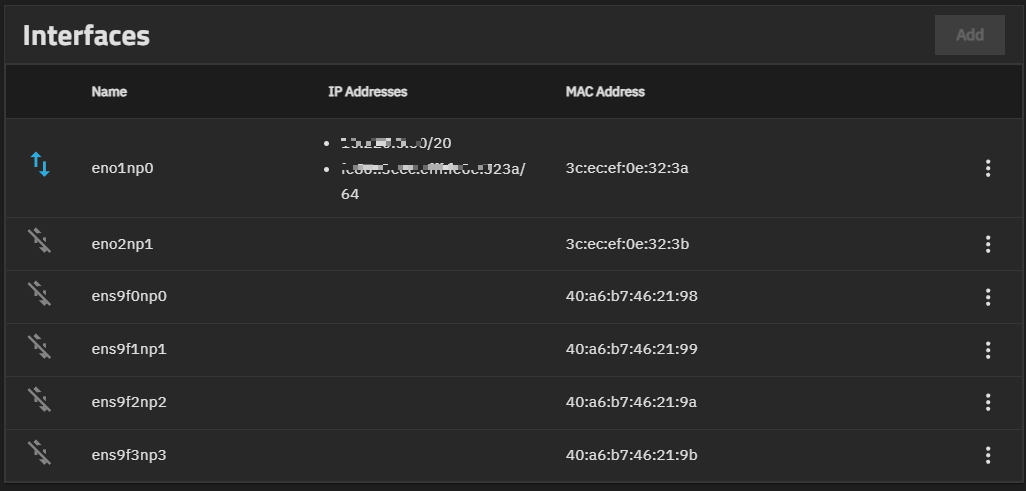The width and height of the screenshot is (1026, 491).
Task: Click the disconnected link icon for eno2np1
Action: tap(40, 241)
